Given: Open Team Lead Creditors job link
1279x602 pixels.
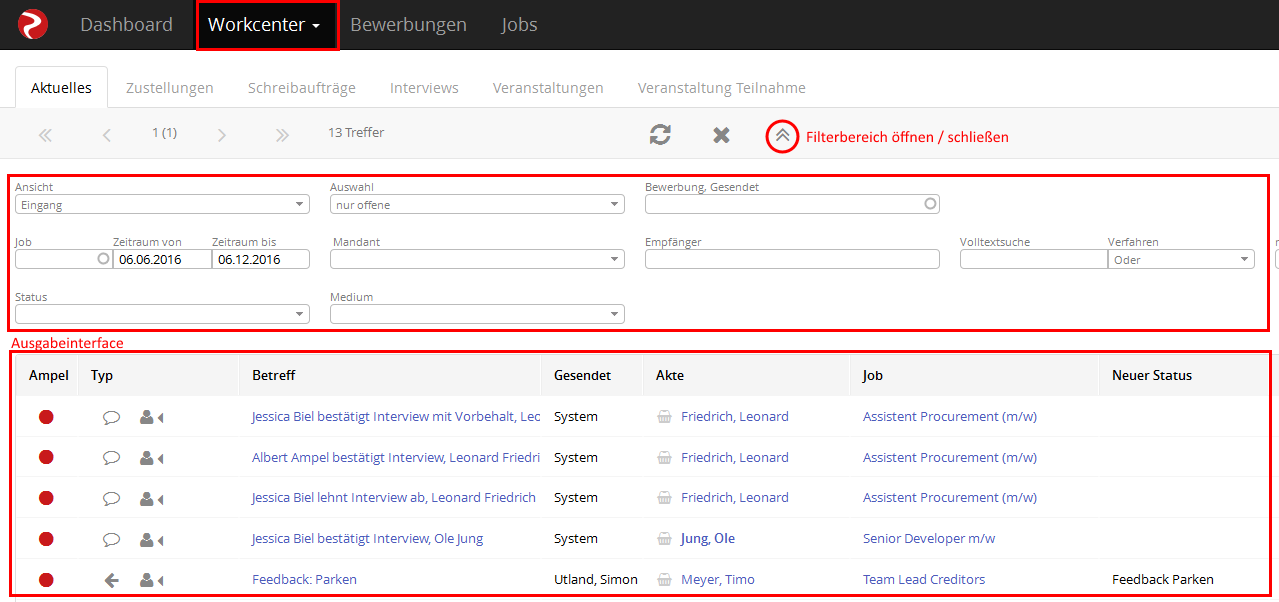Looking at the screenshot, I should (924, 580).
